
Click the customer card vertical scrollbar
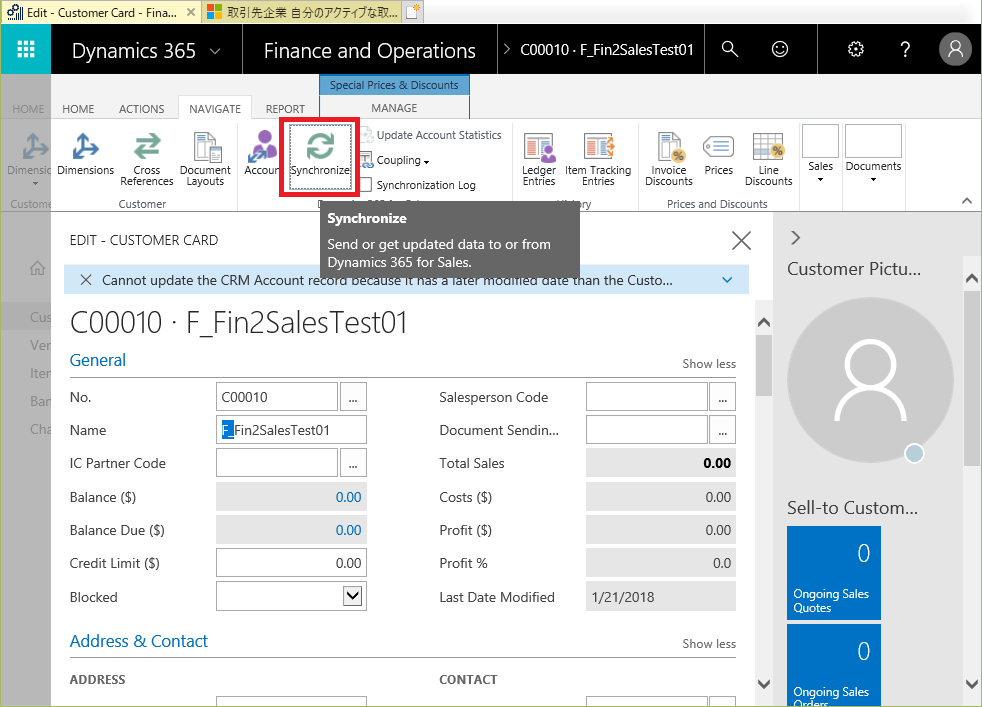(763, 366)
